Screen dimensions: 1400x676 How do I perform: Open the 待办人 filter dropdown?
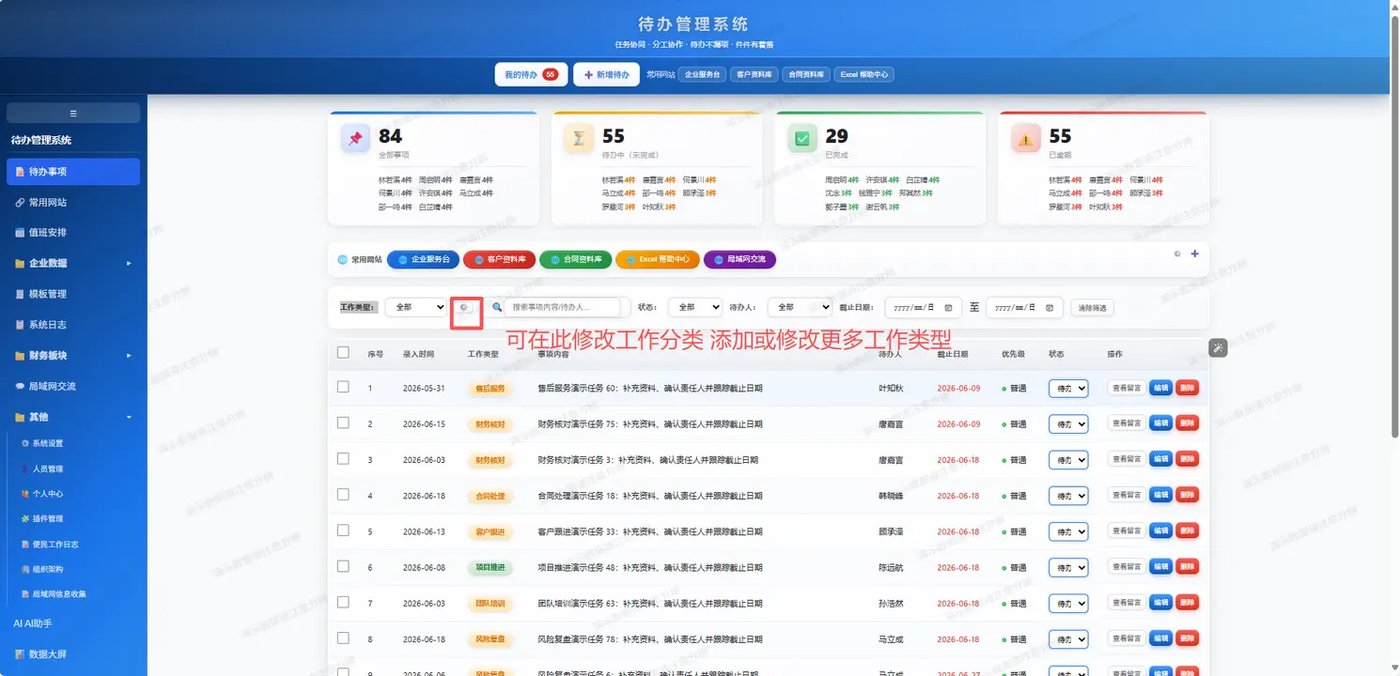click(800, 307)
